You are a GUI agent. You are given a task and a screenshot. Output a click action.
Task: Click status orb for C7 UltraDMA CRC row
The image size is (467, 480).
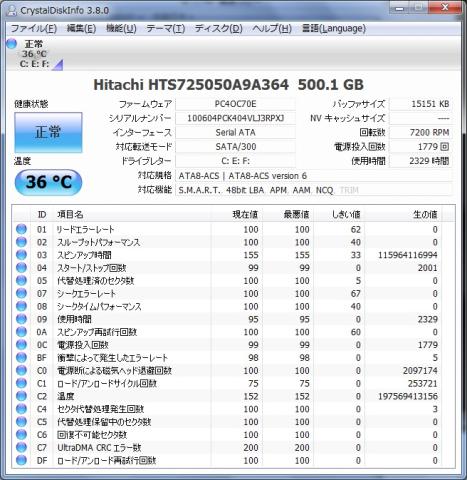[x=21, y=447]
